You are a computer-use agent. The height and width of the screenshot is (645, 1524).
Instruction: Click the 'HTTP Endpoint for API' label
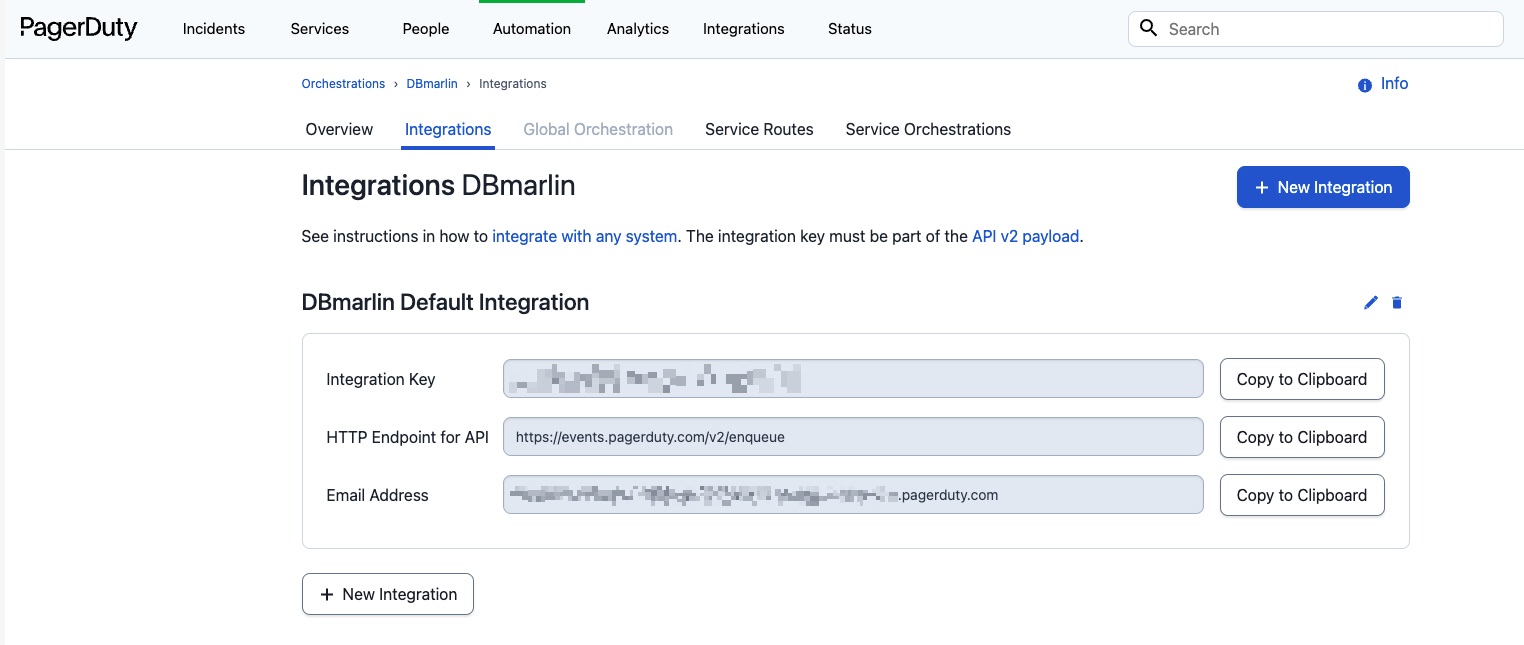[407, 437]
